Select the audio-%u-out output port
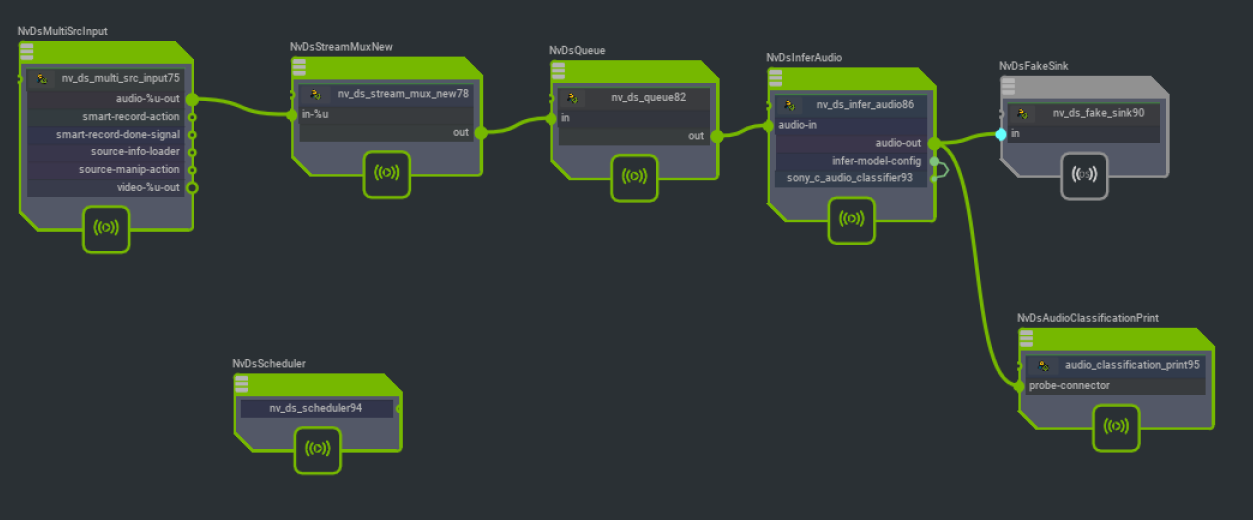 (x=192, y=99)
